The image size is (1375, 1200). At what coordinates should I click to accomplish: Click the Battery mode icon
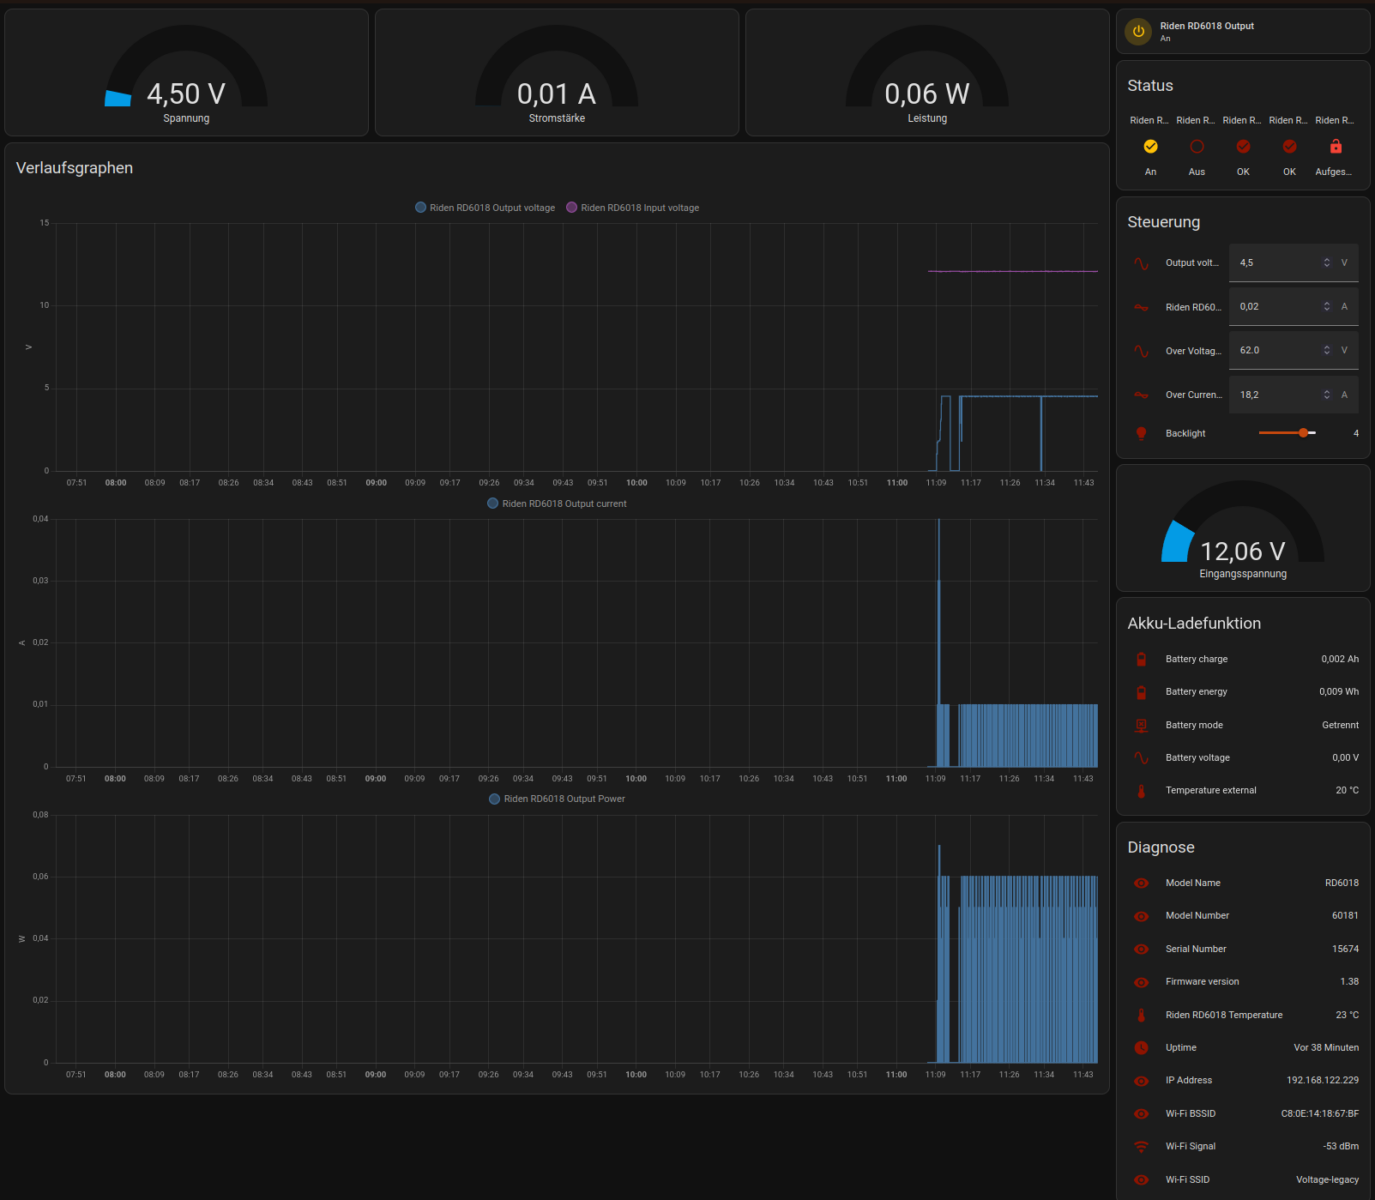[x=1141, y=725]
